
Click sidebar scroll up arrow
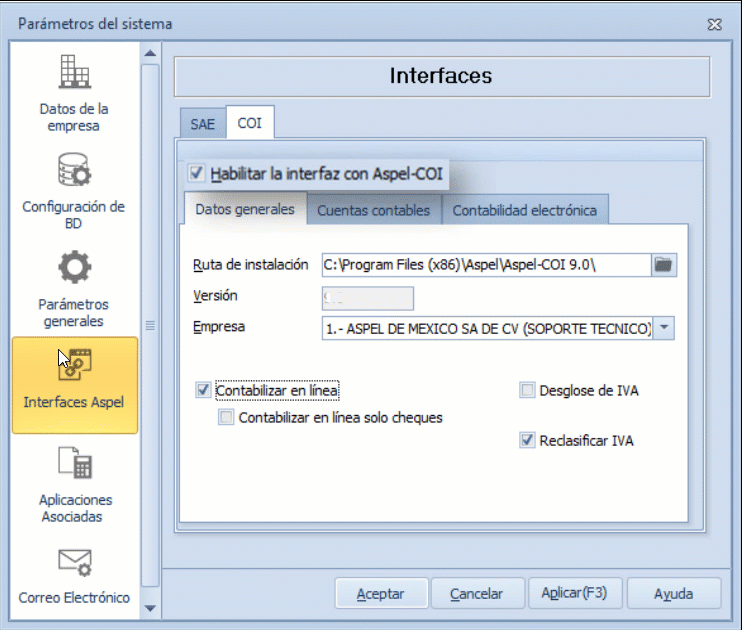tap(150, 53)
